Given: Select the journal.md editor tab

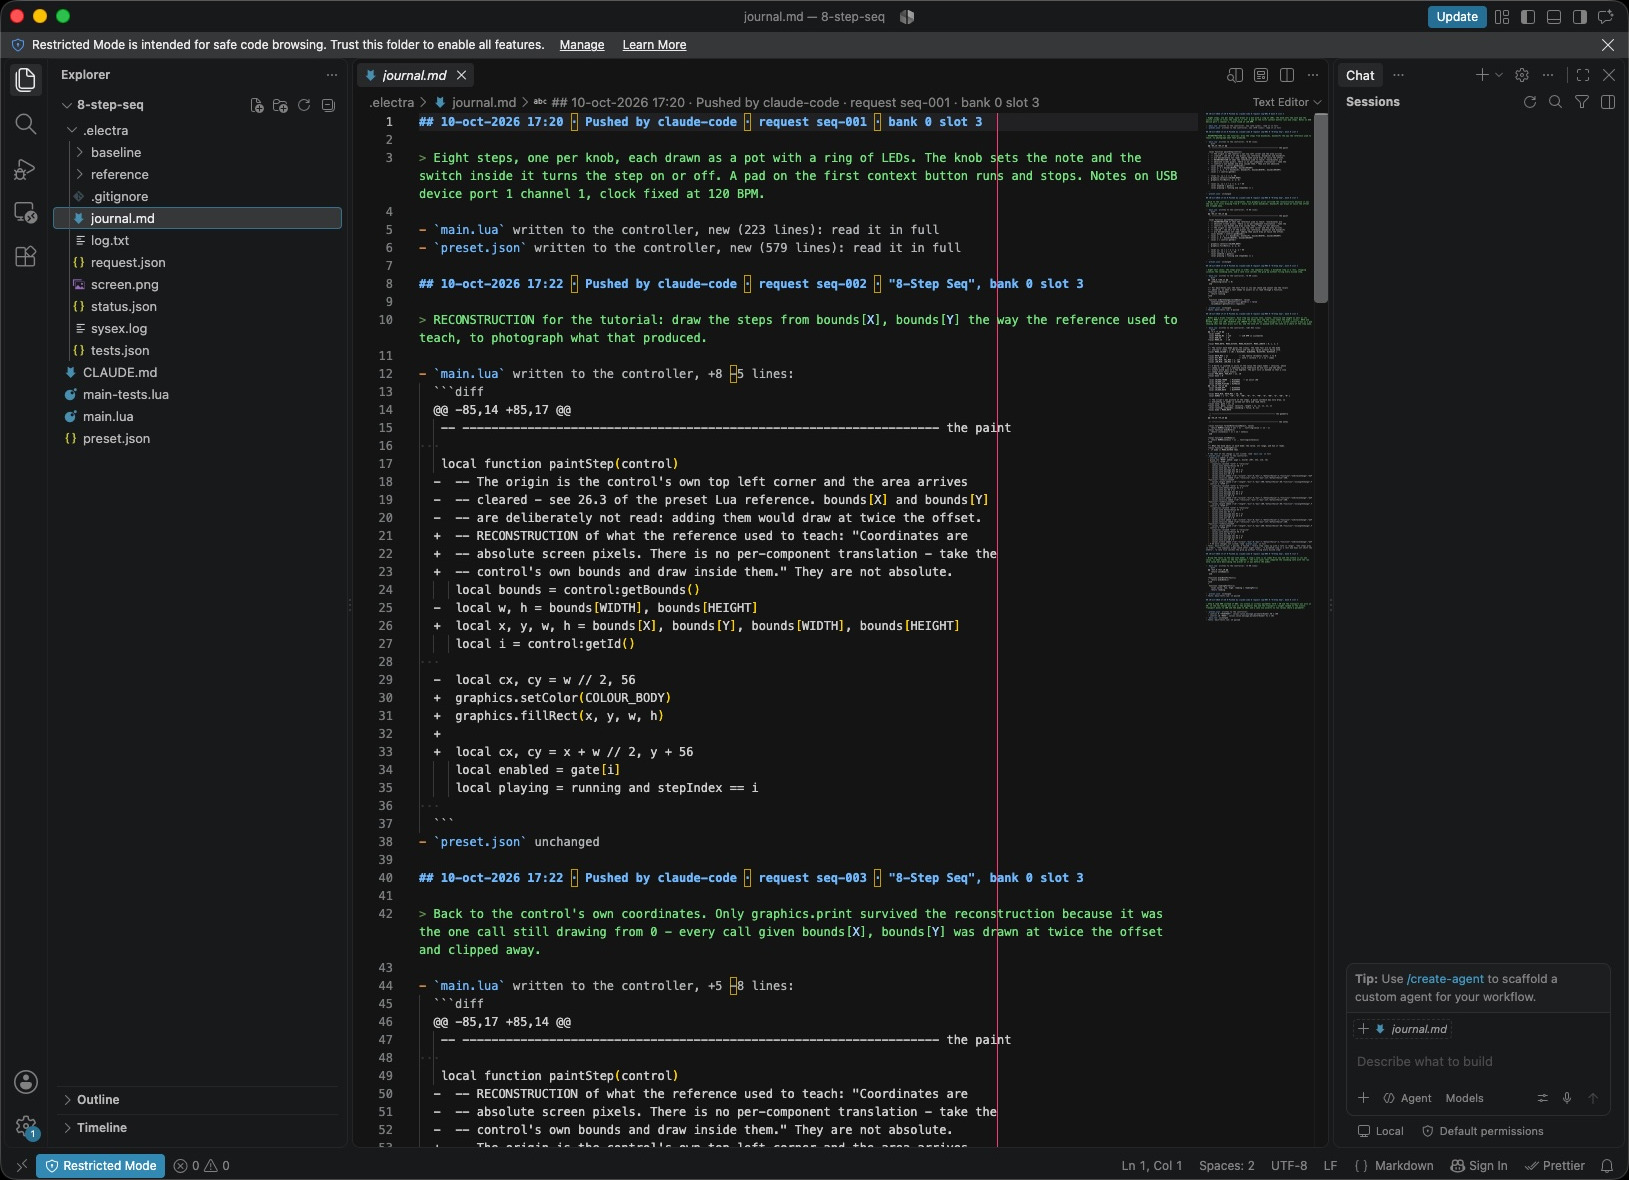Looking at the screenshot, I should 415,75.
